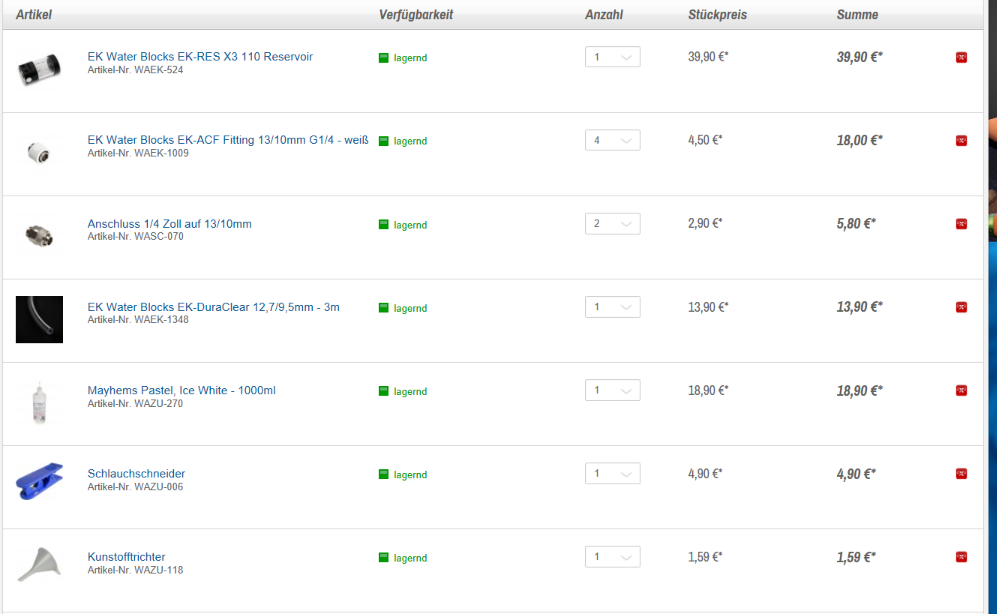Click the green stock indicator for Mayhems Pastel
997x614 pixels.
point(383,391)
